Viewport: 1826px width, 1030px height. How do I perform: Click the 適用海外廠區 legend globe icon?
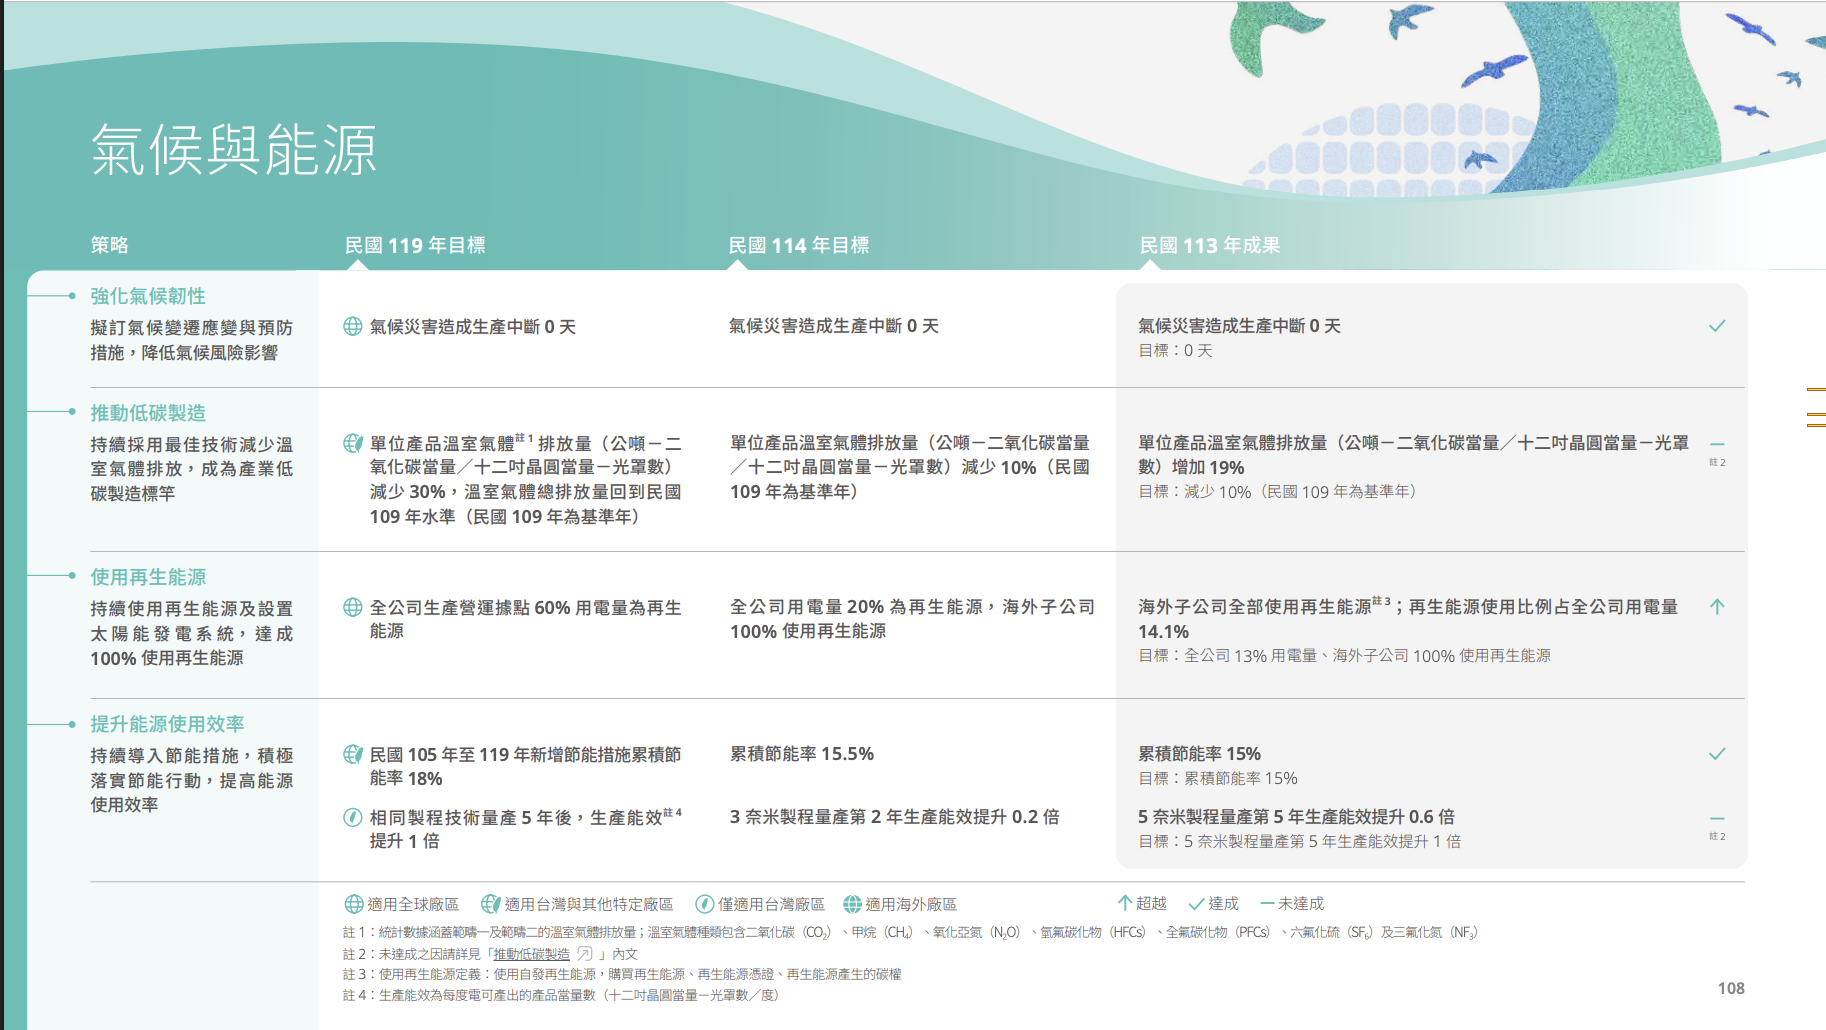tap(852, 904)
